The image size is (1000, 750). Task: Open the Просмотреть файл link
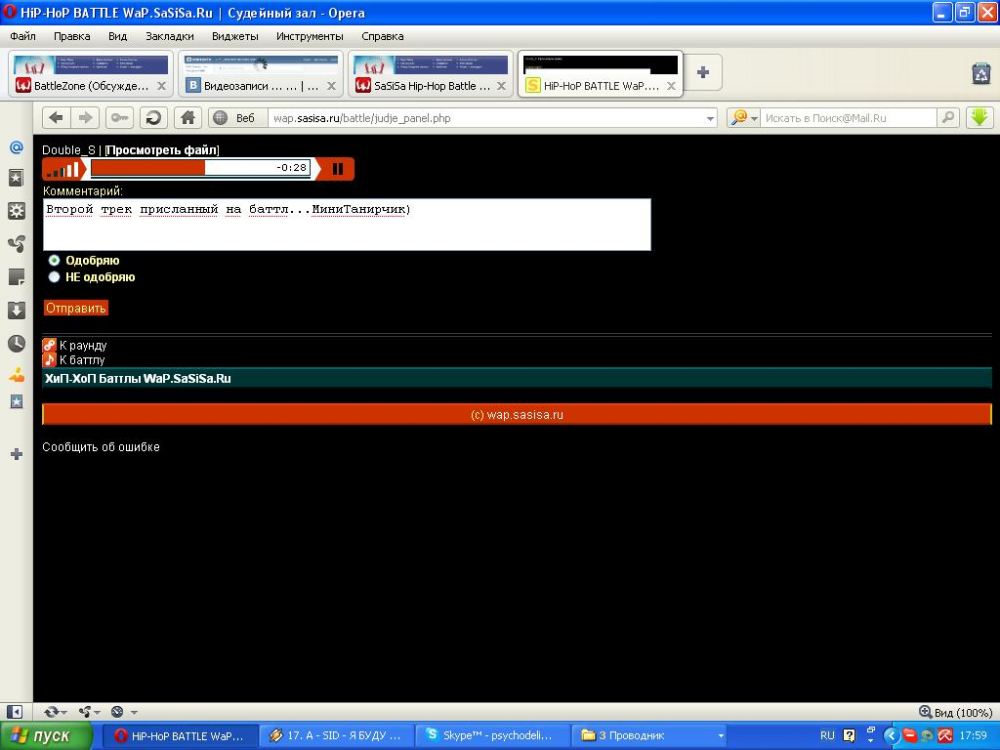[161, 151]
